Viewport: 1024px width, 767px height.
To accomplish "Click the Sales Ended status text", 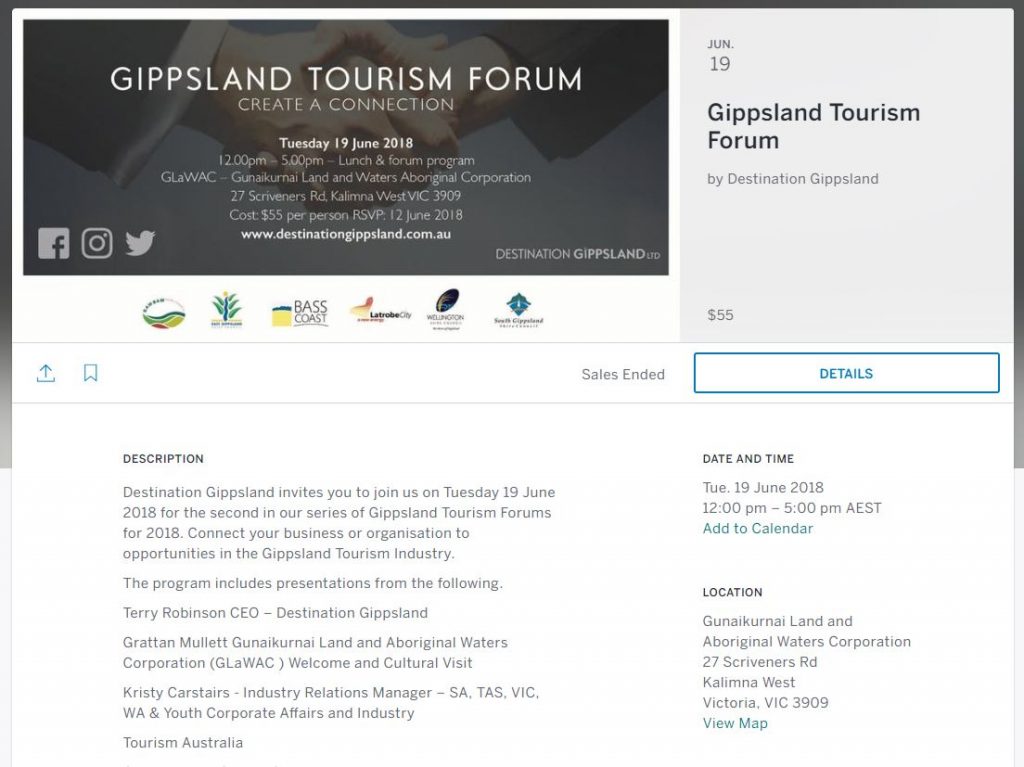I will tap(623, 374).
